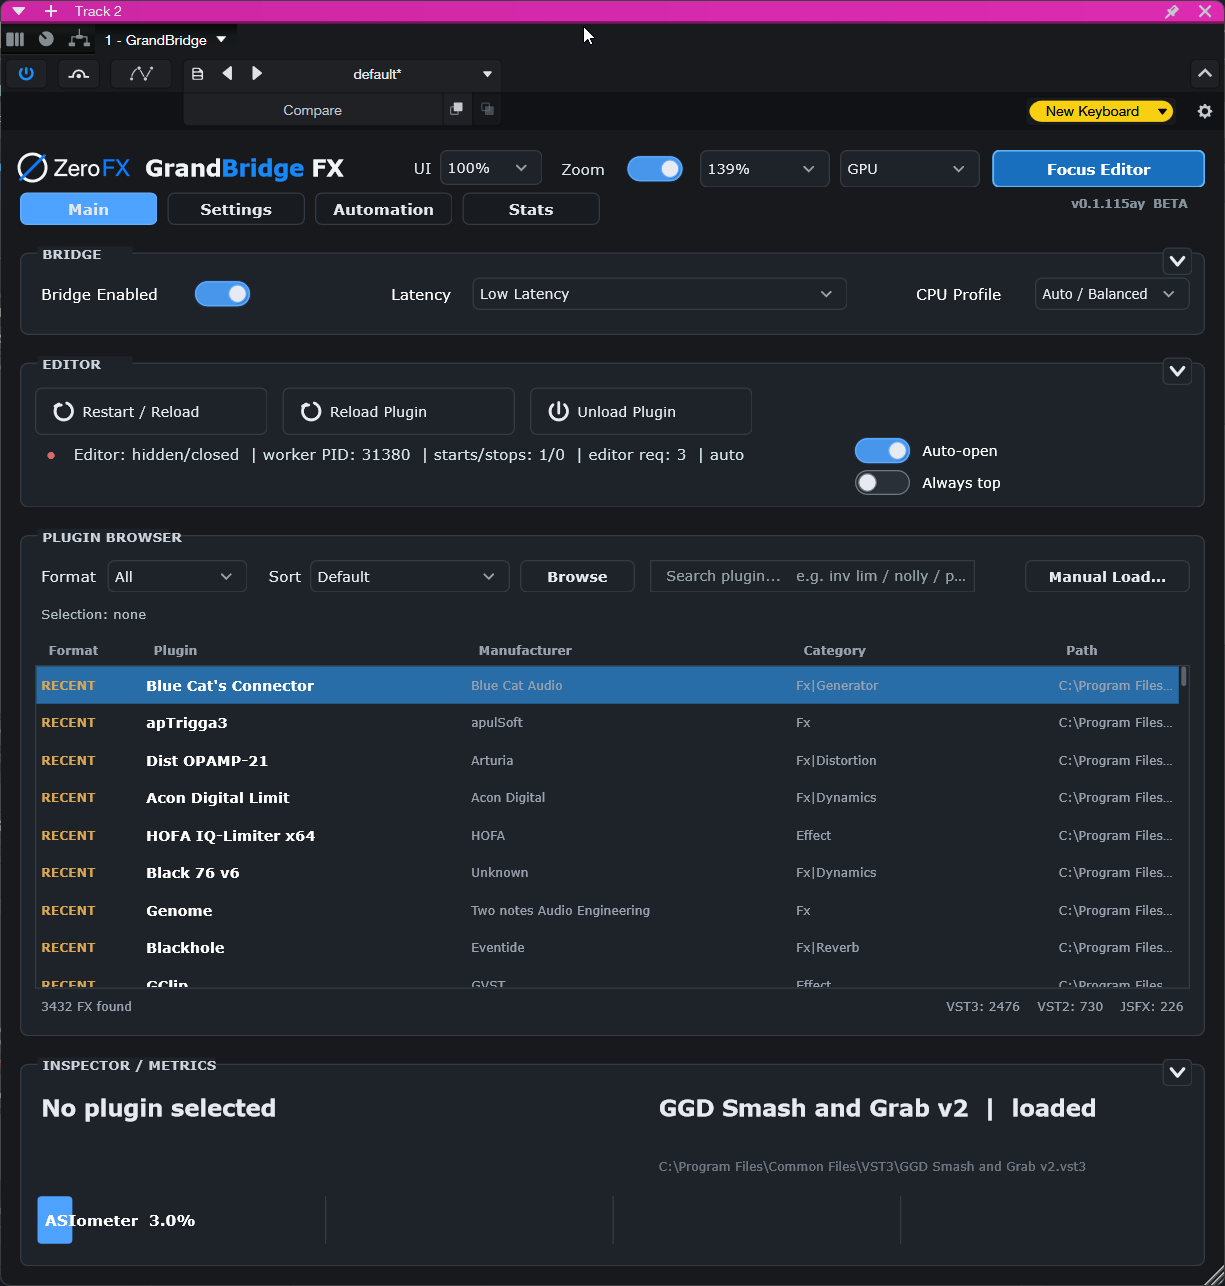Toggle the Auto-open switch
This screenshot has width=1225, height=1286.
pyautogui.click(x=882, y=451)
